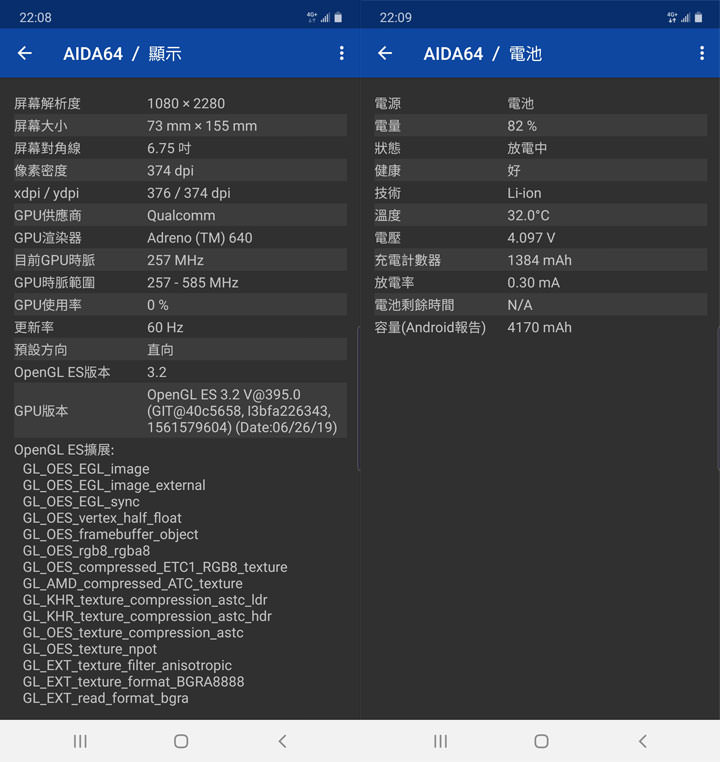Select the 屏幕大小 73 mm × 155 mm row

180,125
